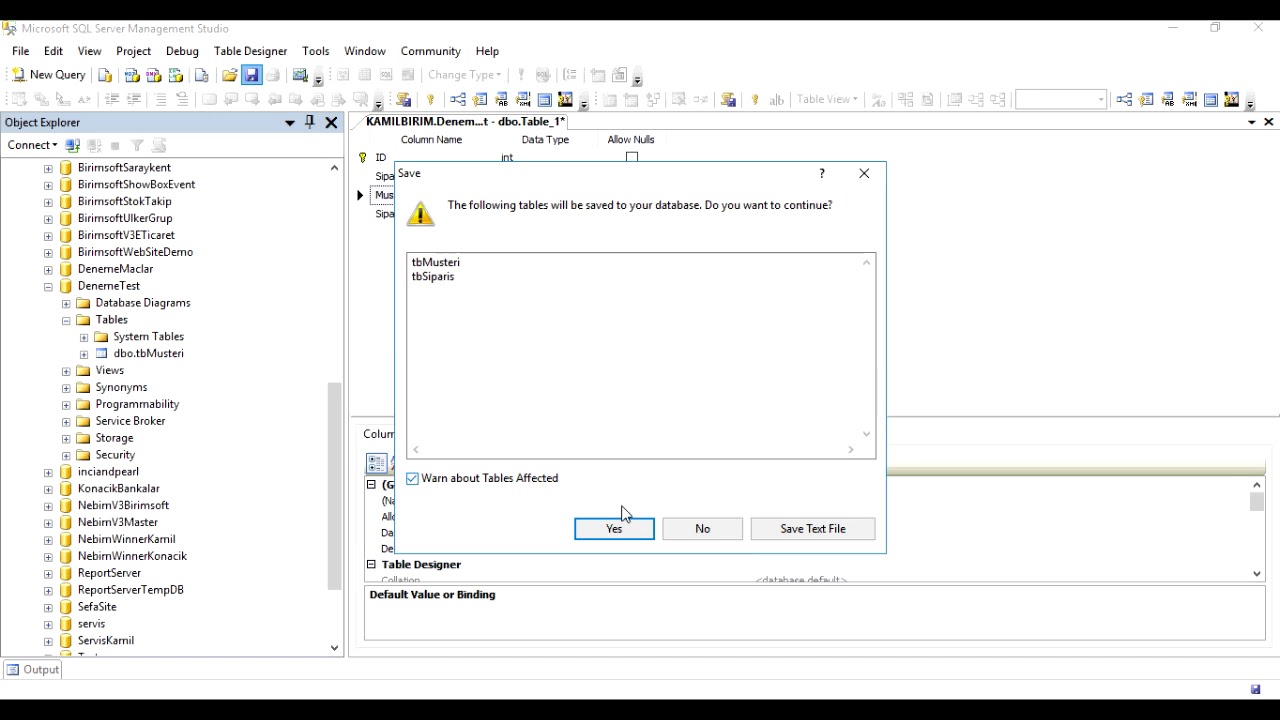This screenshot has height=720, width=1280.
Task: Open the File menu
Action: click(20, 51)
